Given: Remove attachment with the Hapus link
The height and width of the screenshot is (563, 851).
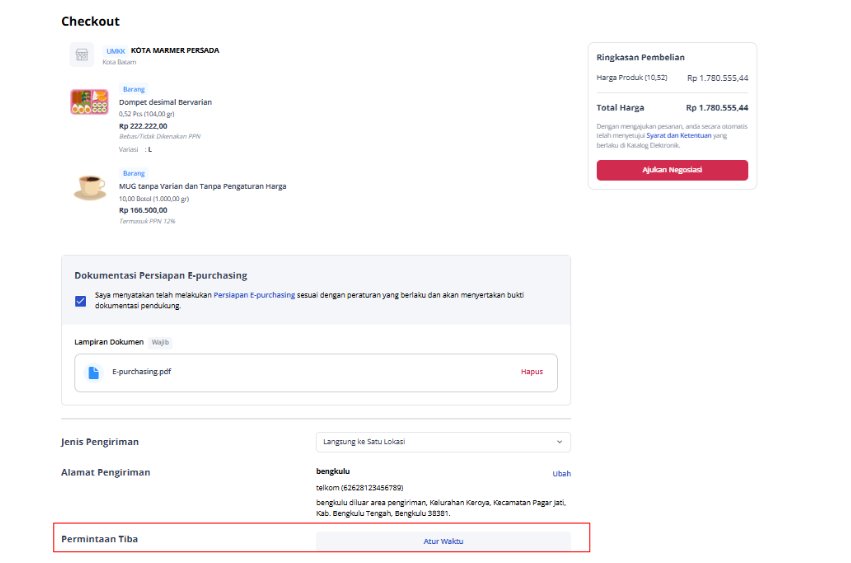Looking at the screenshot, I should [x=532, y=371].
